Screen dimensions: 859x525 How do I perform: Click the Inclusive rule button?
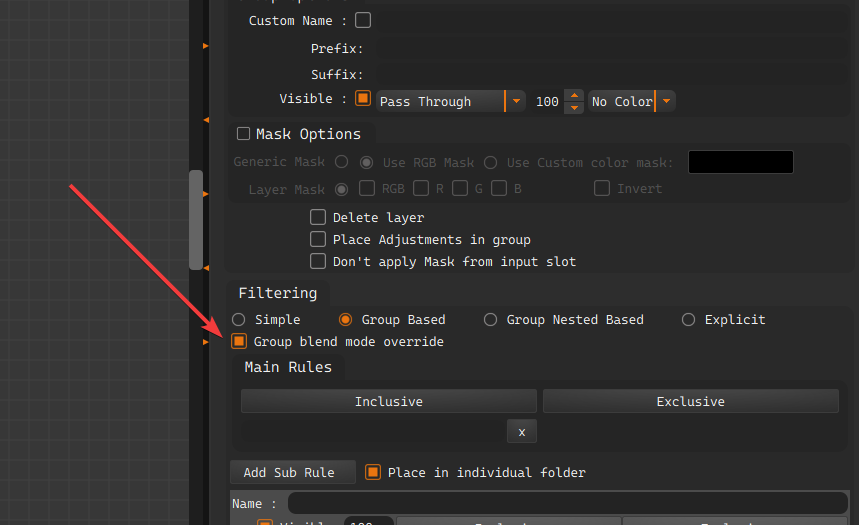389,402
